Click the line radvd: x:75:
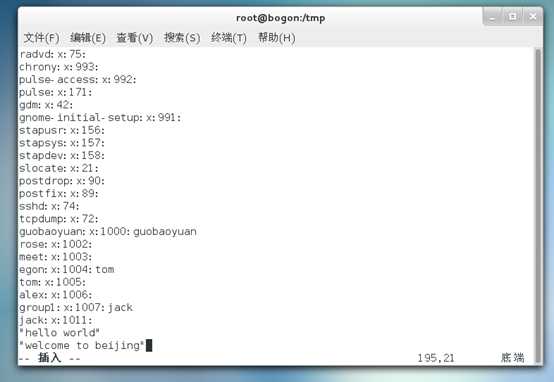554x382 pixels. [x=52, y=54]
